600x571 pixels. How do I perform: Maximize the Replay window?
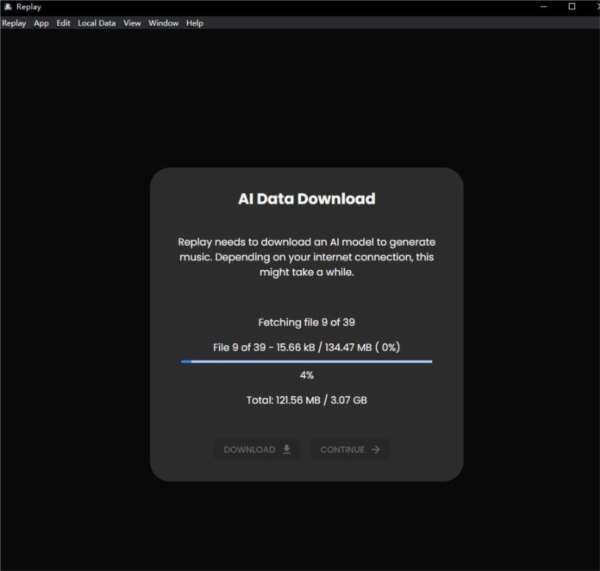(x=572, y=7)
